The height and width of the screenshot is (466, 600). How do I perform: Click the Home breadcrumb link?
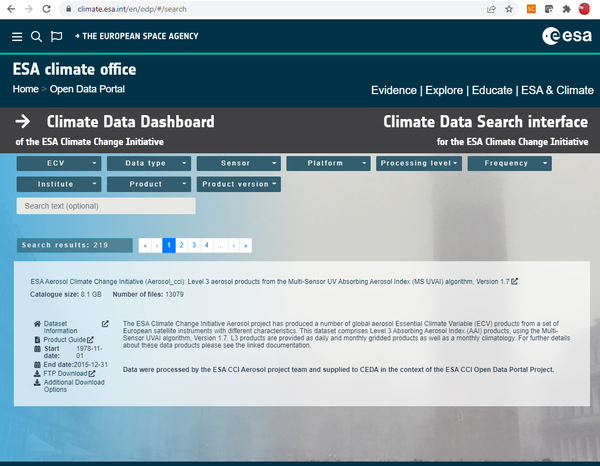[x=26, y=89]
